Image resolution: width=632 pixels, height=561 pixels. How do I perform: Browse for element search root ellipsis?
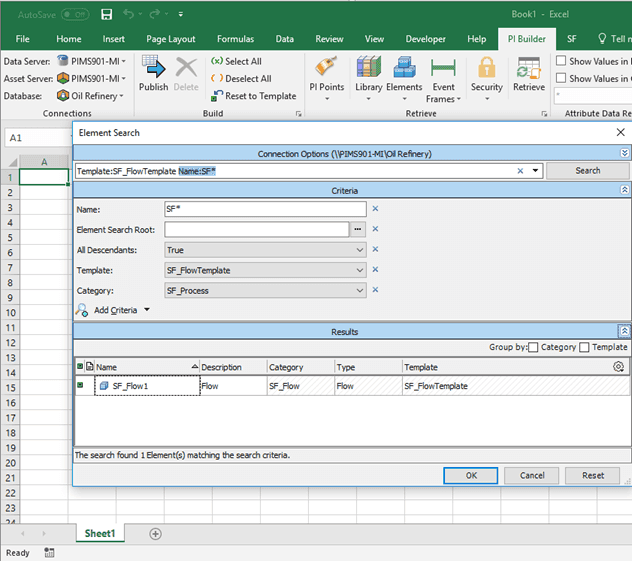coord(358,229)
